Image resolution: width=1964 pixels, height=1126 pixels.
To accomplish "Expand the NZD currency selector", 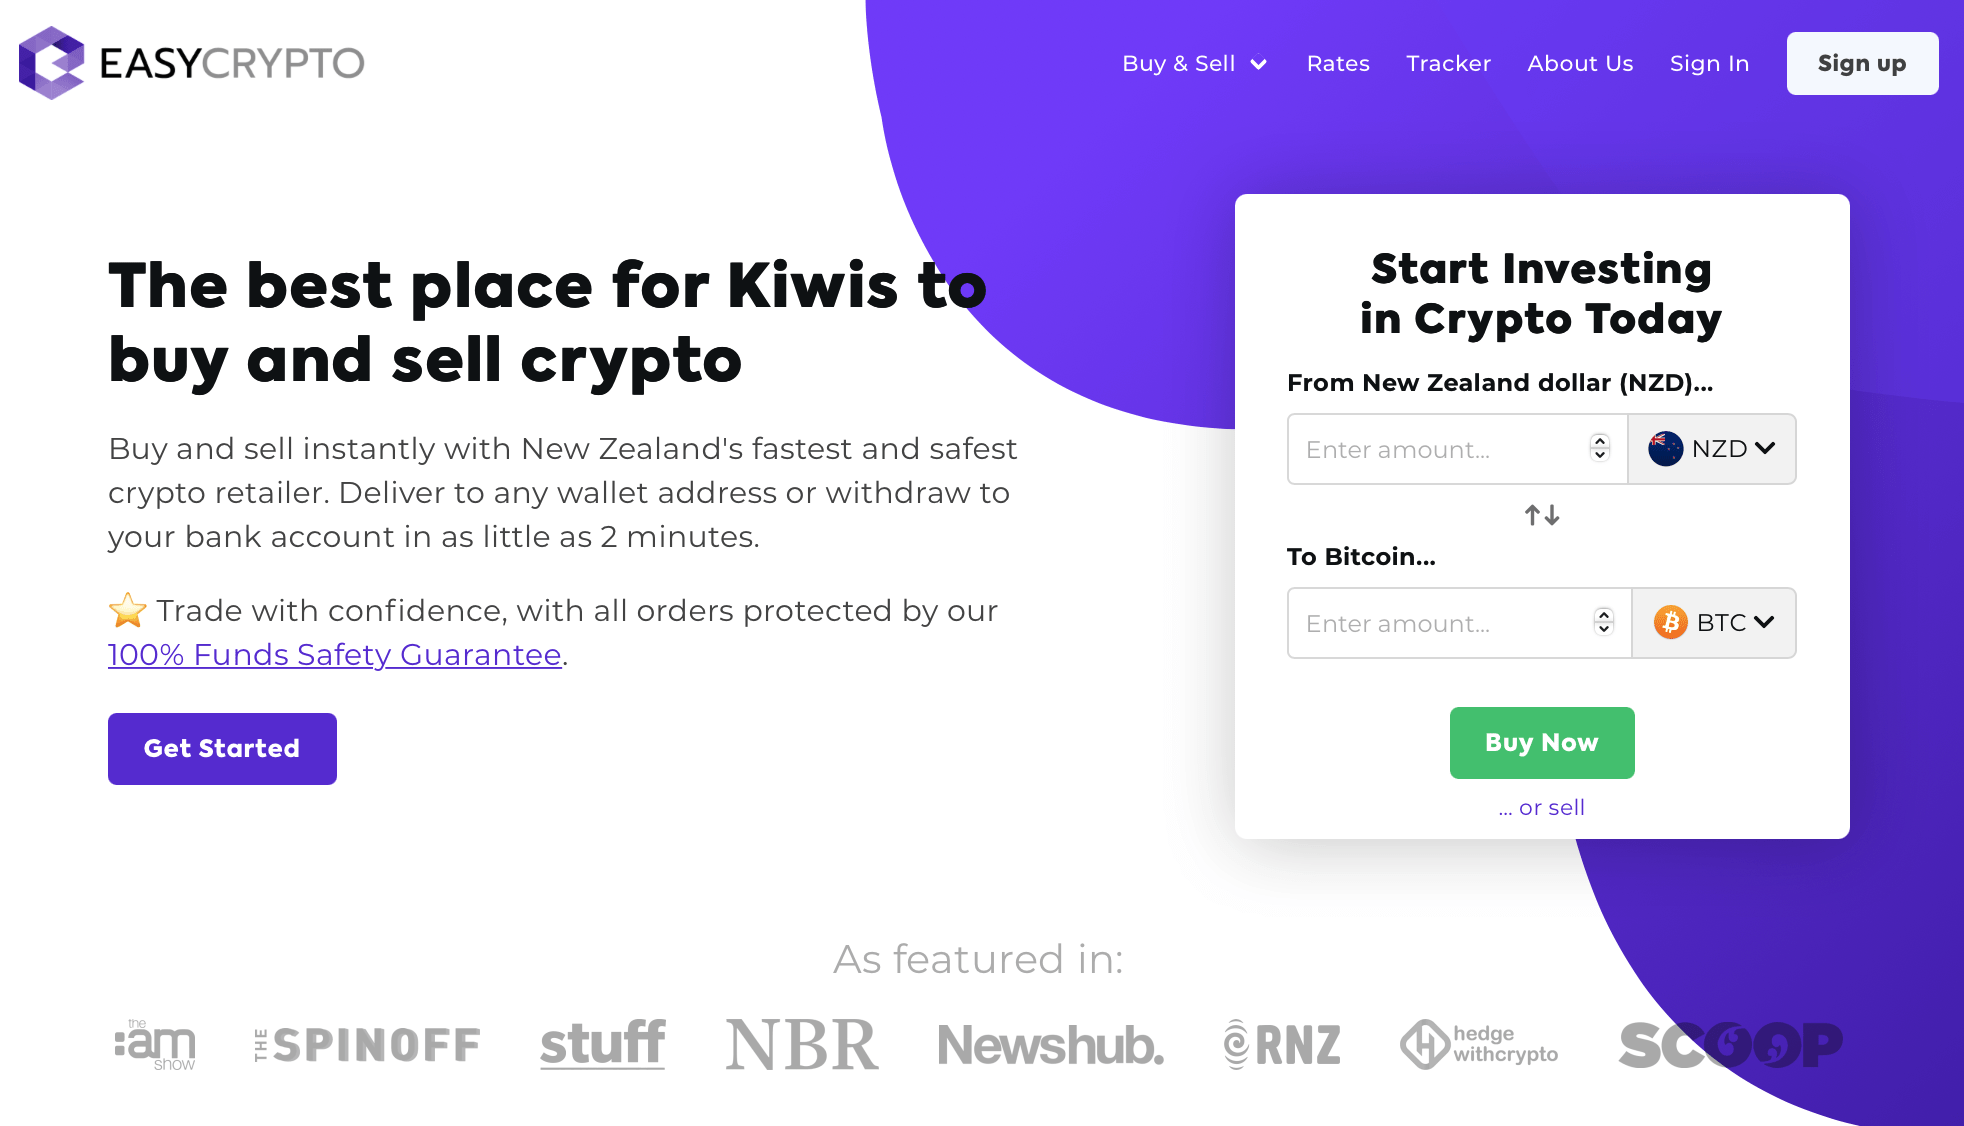I will pyautogui.click(x=1714, y=449).
